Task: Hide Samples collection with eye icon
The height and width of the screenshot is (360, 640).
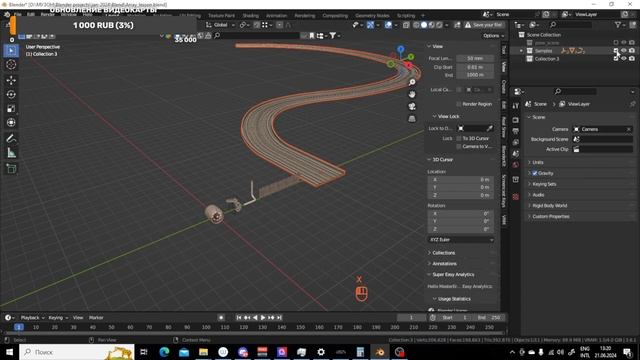Action: [624, 51]
